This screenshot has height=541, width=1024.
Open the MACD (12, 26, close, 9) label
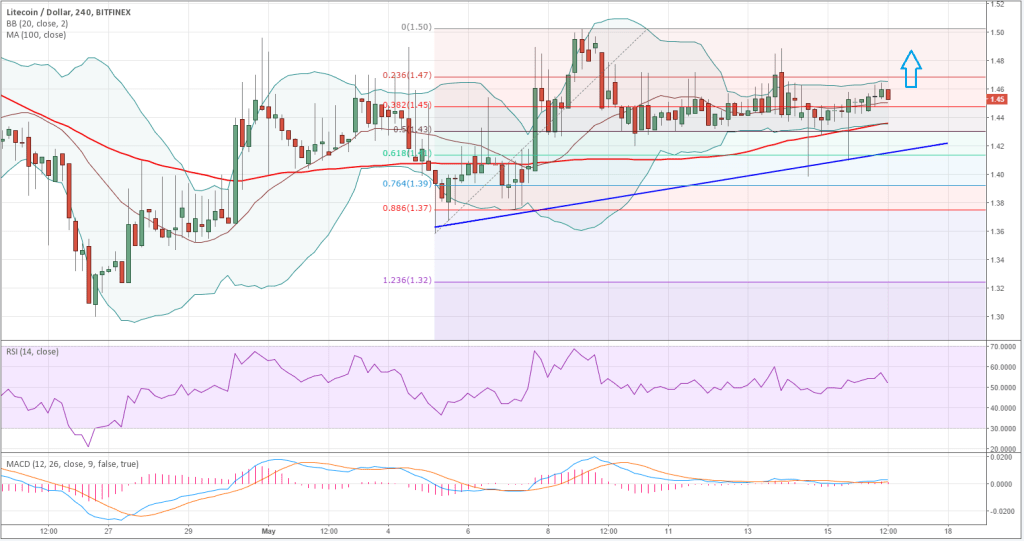tap(72, 464)
